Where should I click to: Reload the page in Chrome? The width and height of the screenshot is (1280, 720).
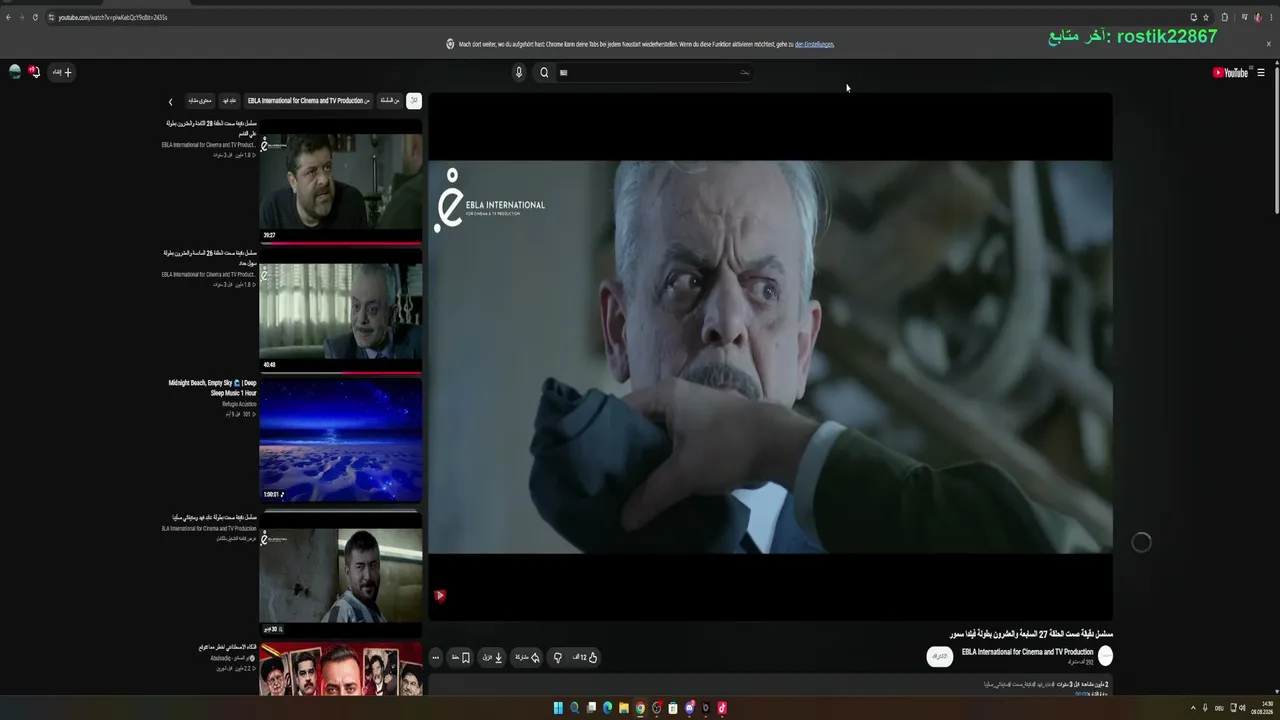tap(35, 17)
